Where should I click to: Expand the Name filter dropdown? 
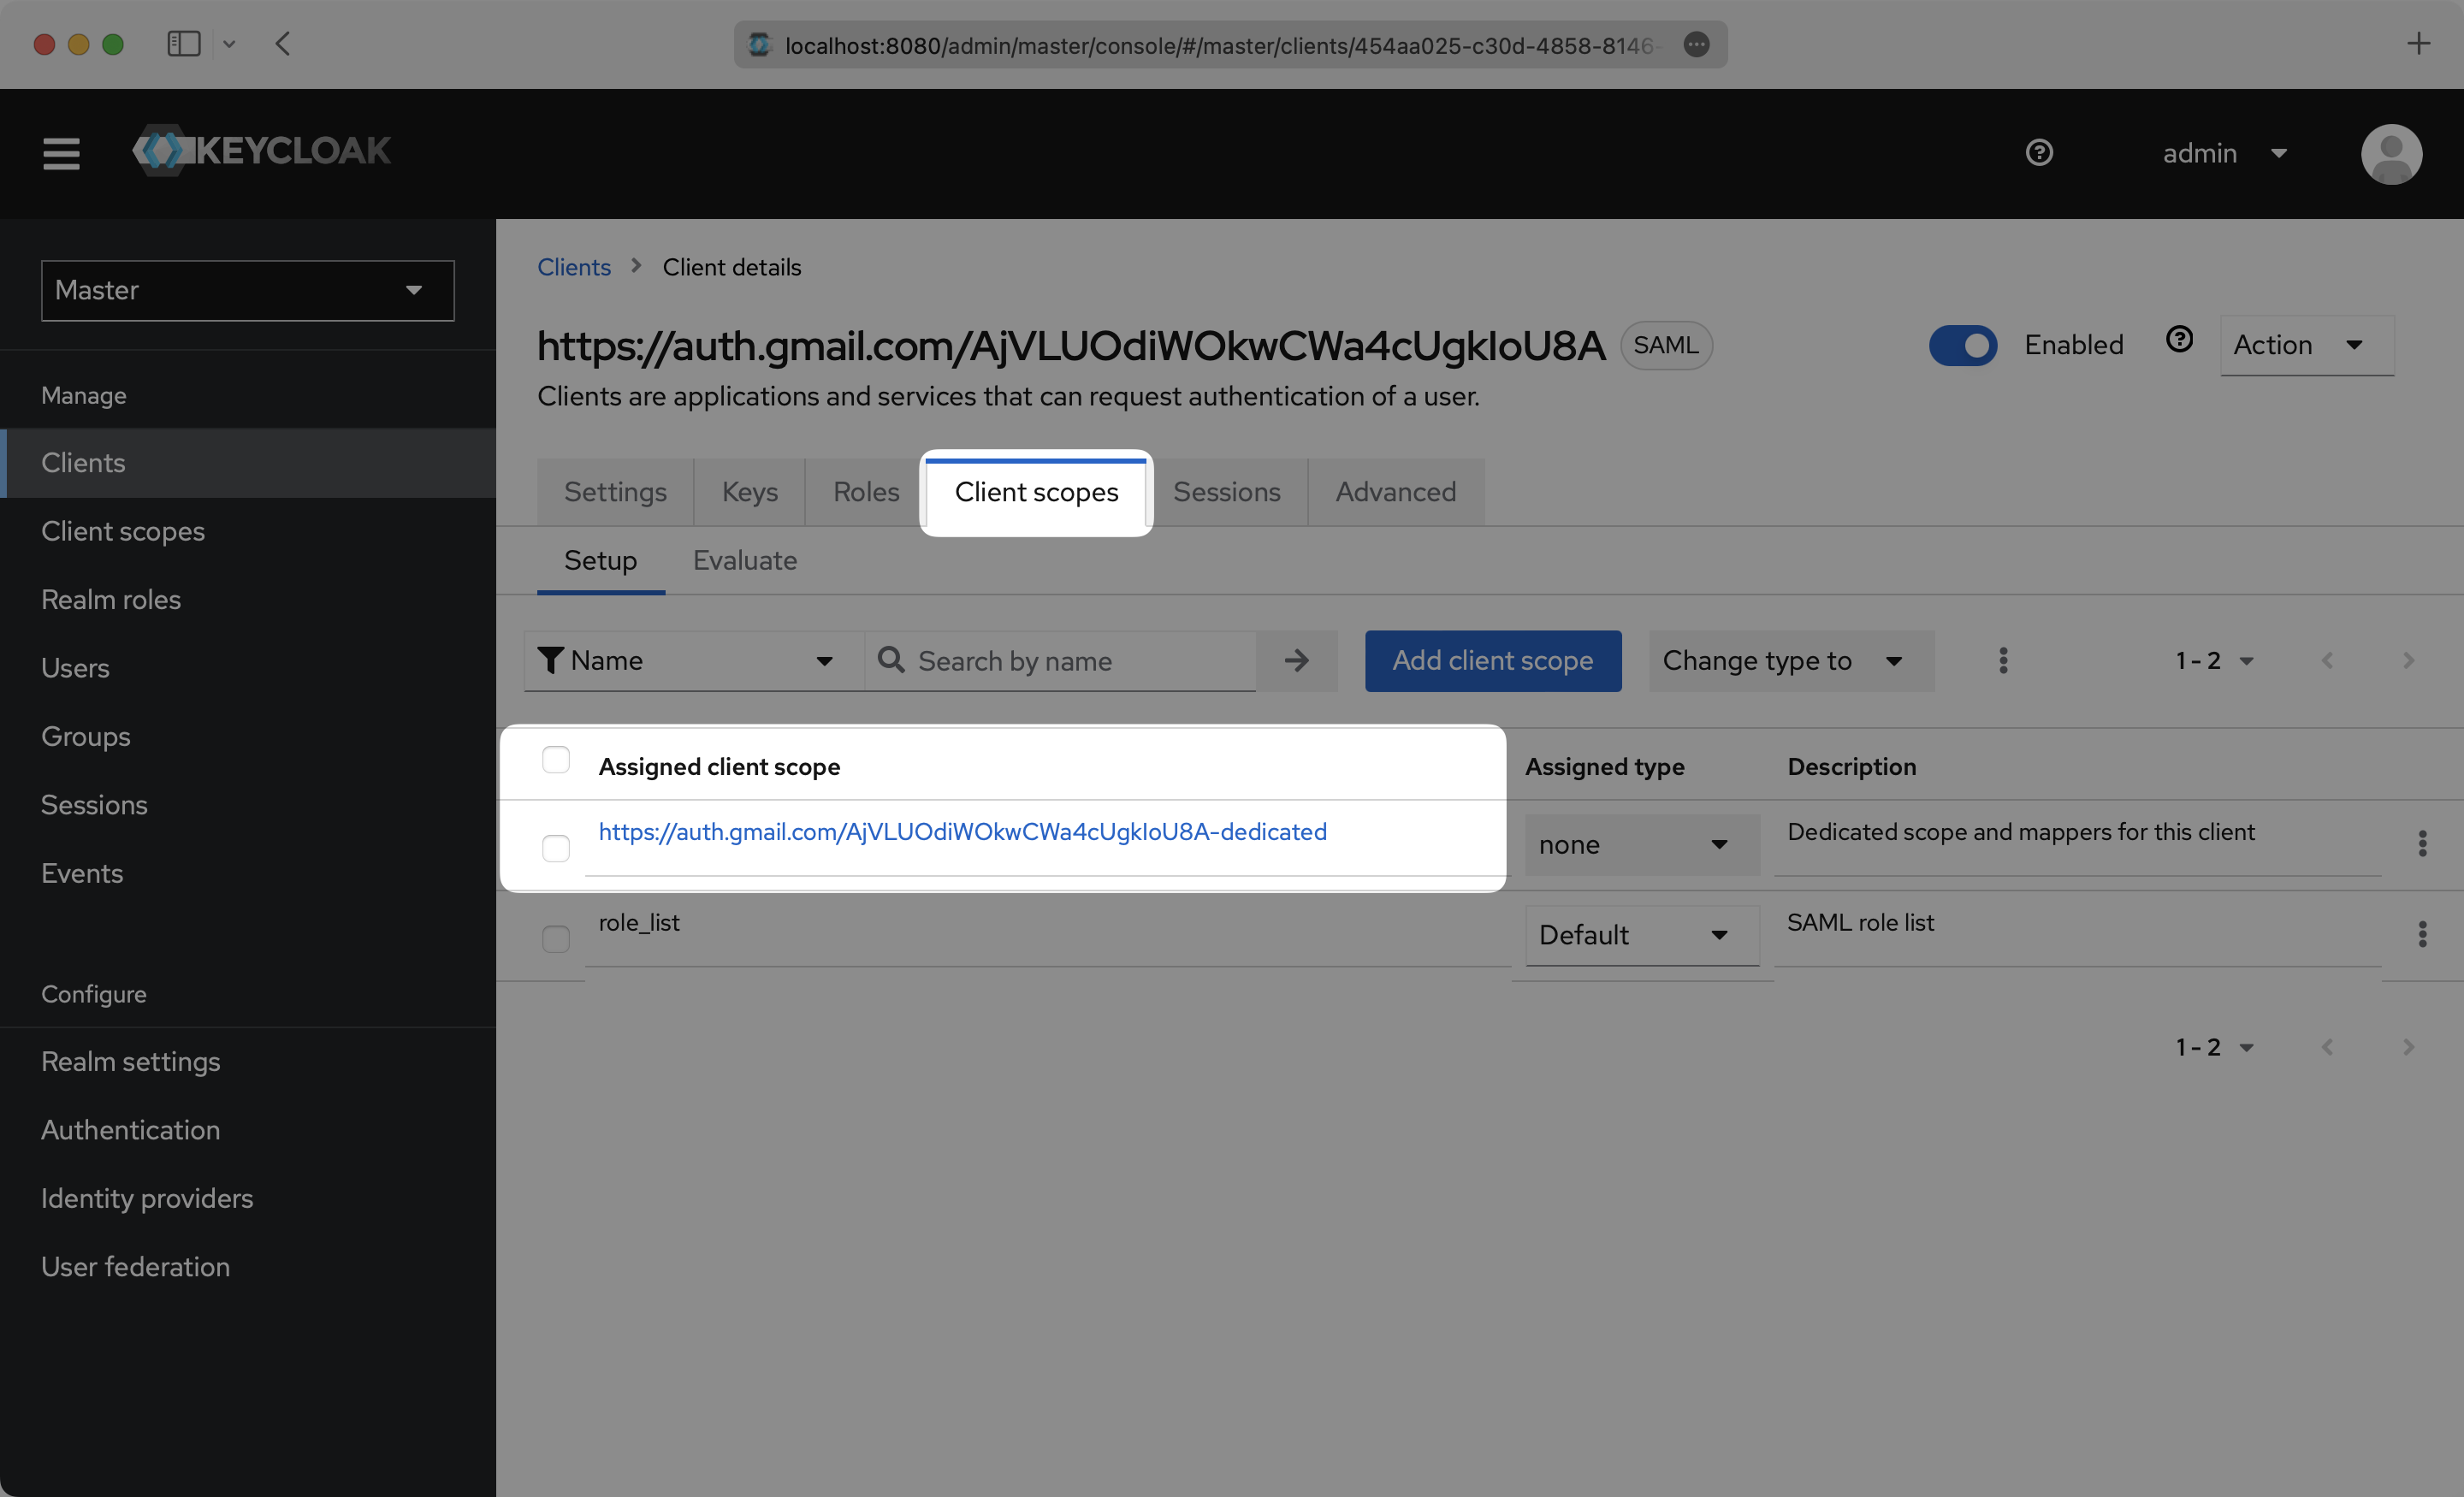tap(820, 661)
